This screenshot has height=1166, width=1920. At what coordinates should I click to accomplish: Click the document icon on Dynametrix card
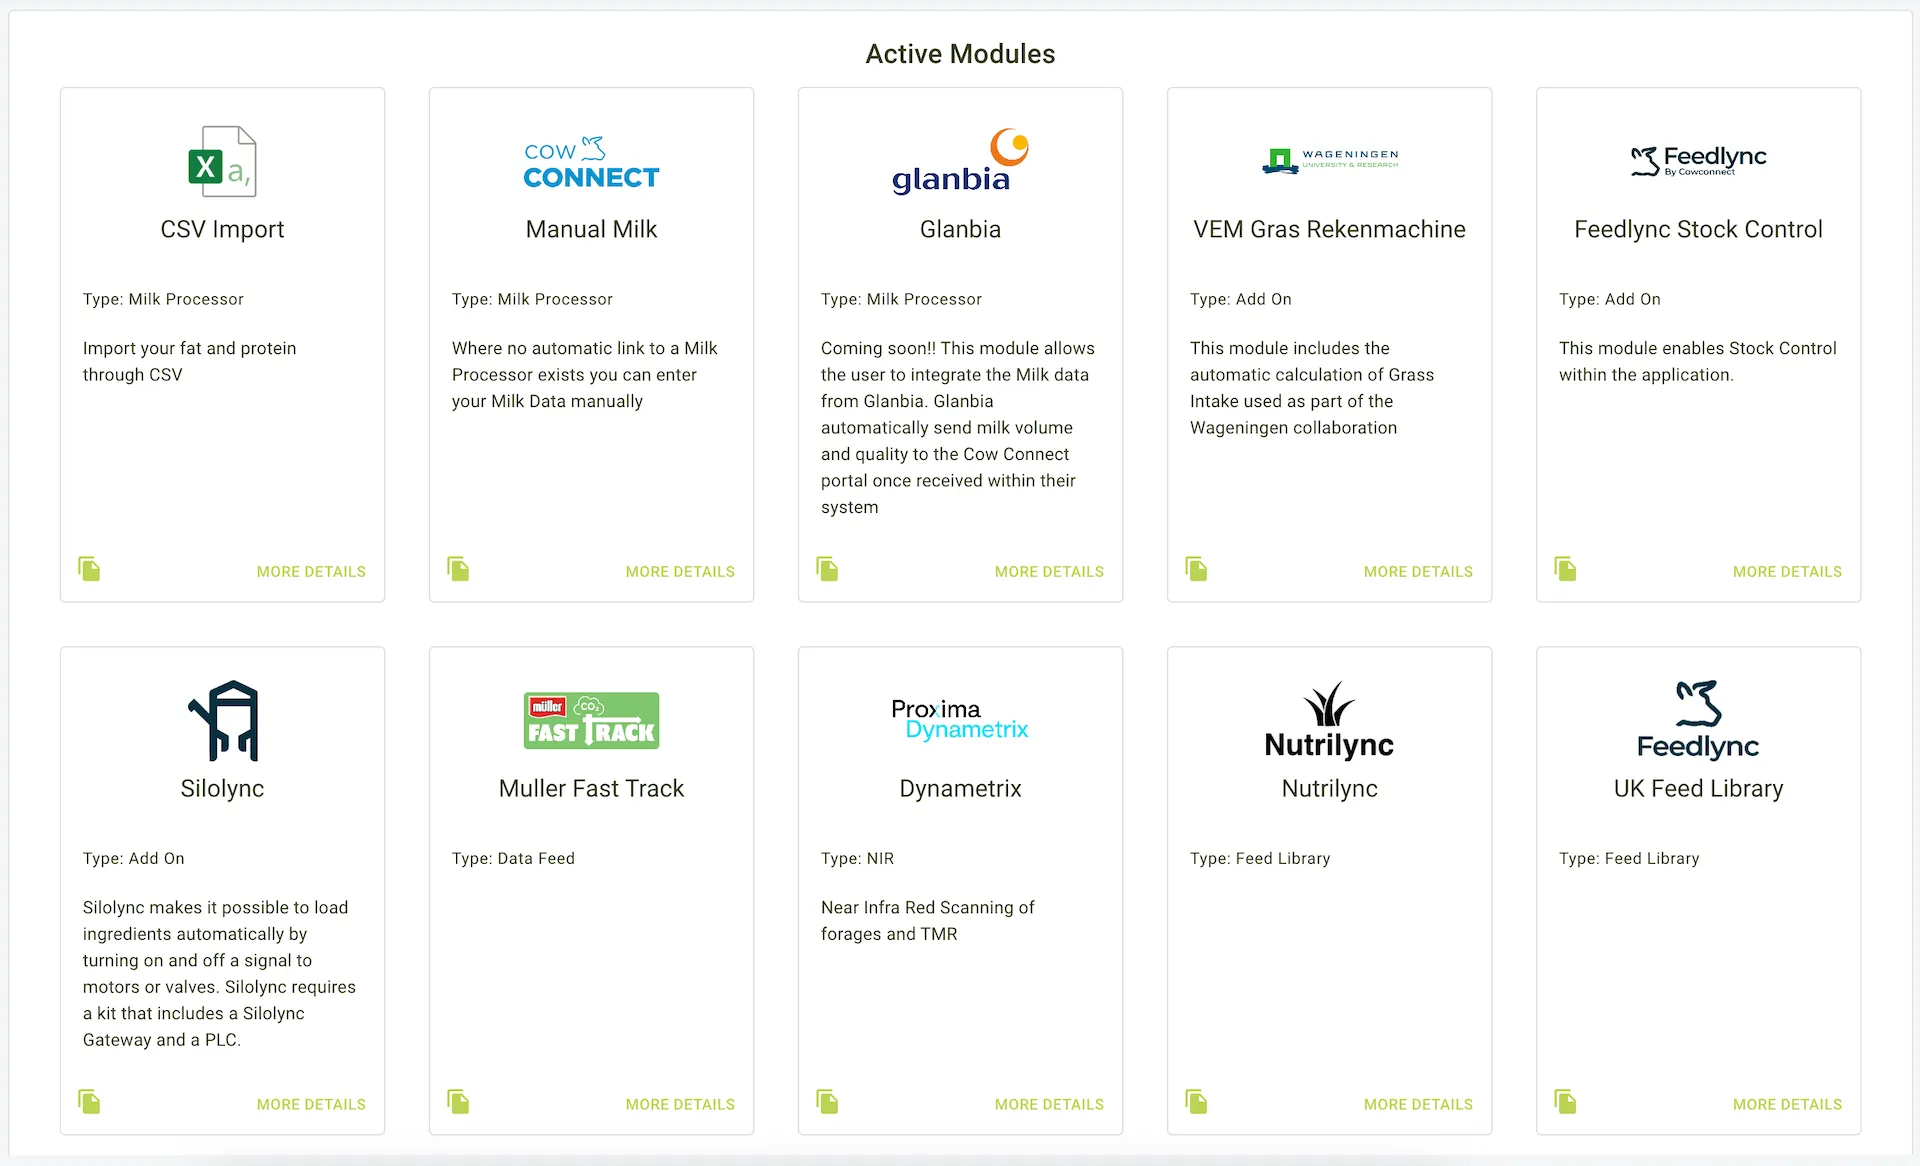828,1103
